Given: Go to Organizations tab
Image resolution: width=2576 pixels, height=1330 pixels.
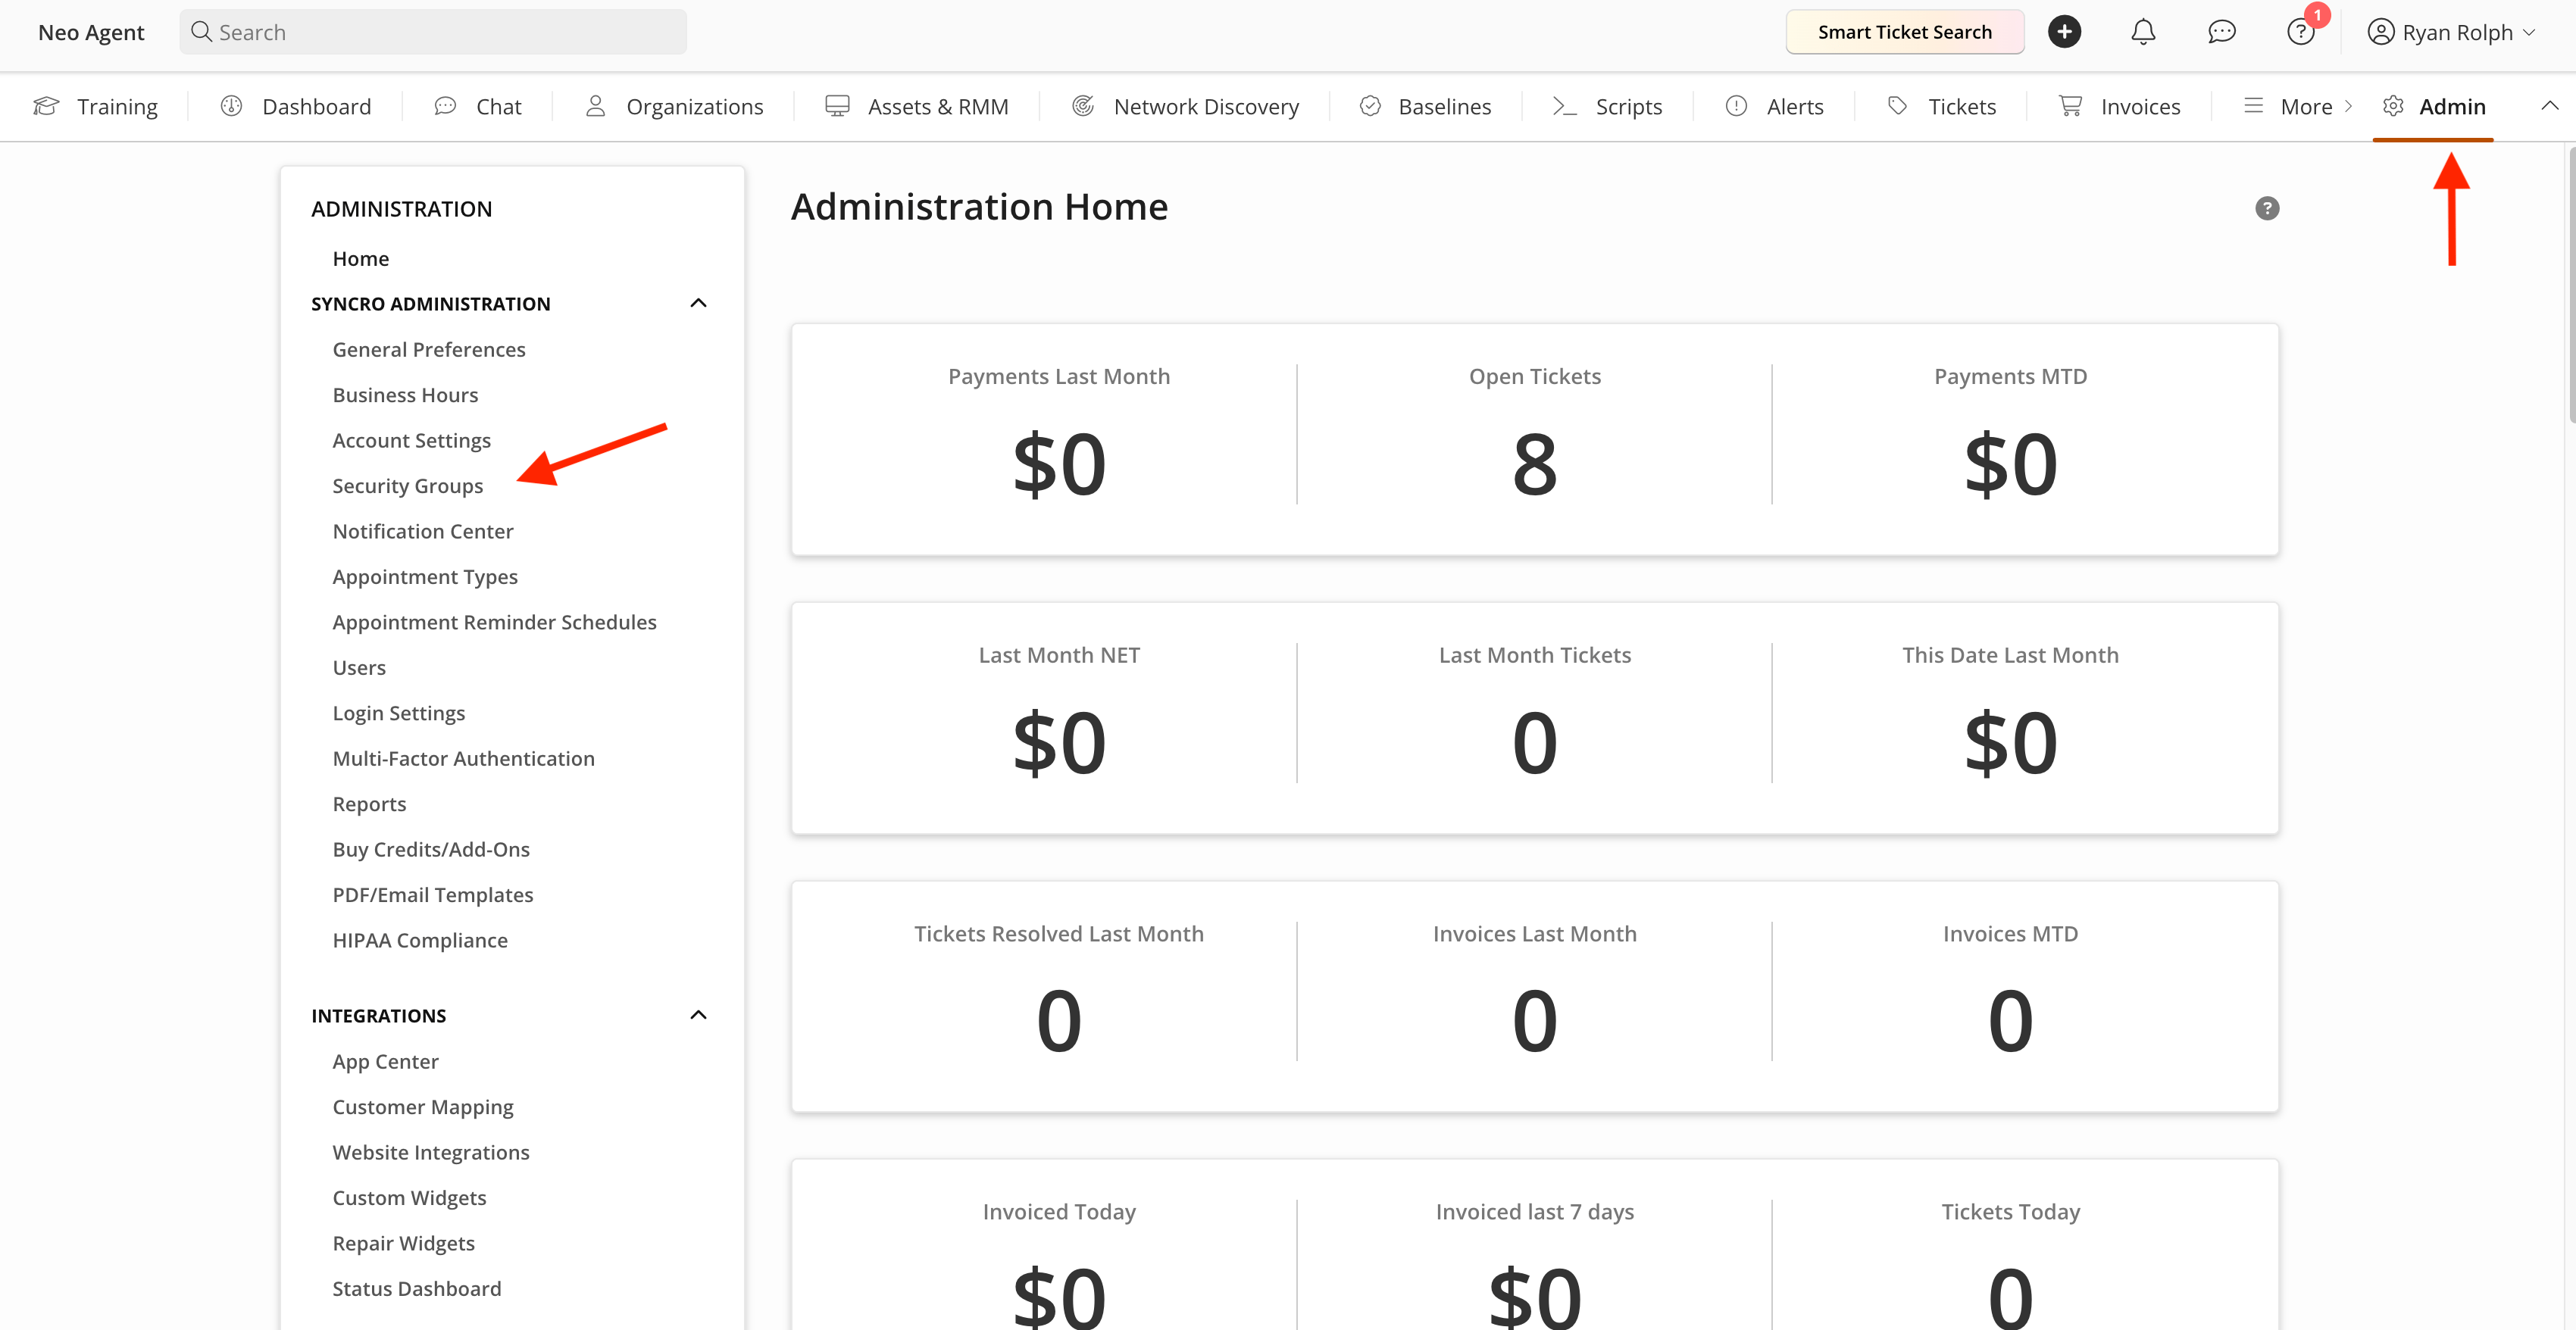Looking at the screenshot, I should (674, 106).
